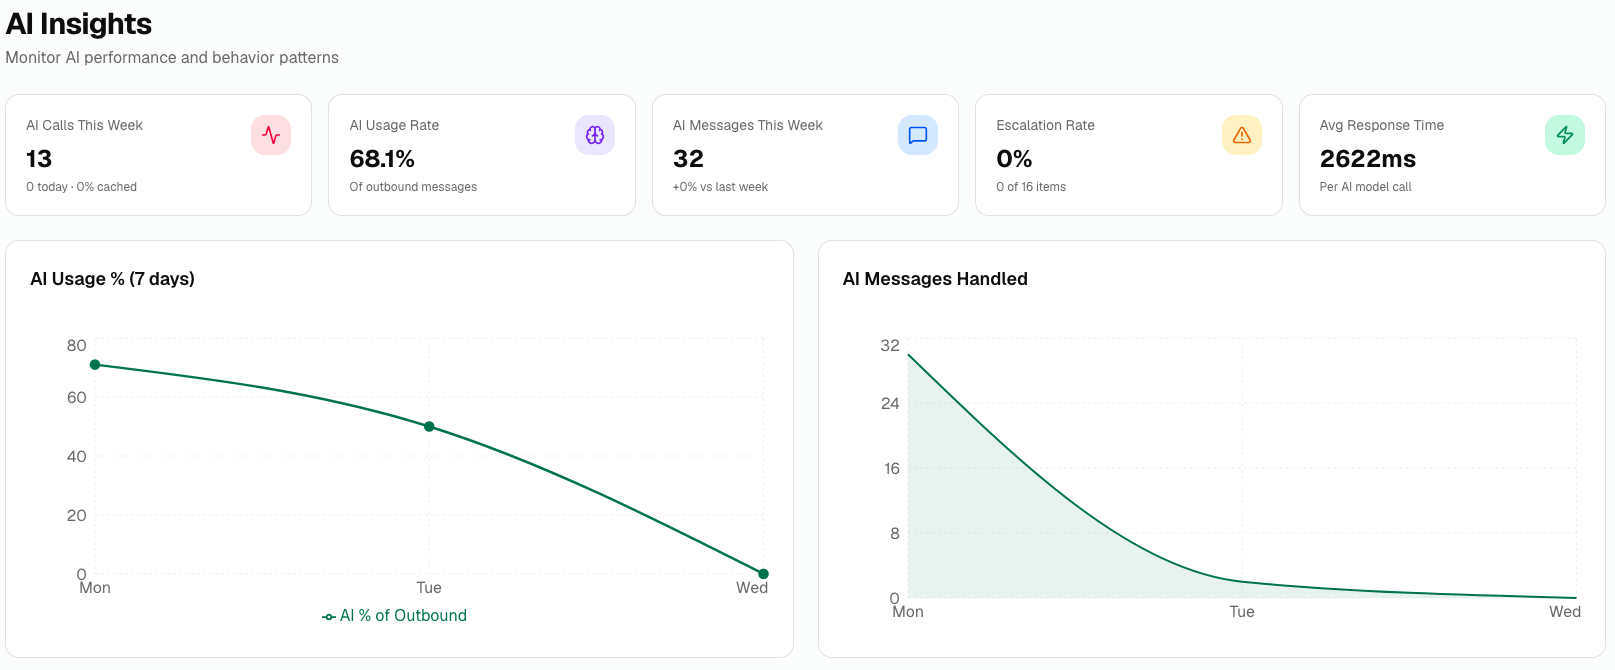1615x670 pixels.
Task: Click the 'Wed' x-axis label on Messages Handled chart
Action: click(x=1565, y=612)
